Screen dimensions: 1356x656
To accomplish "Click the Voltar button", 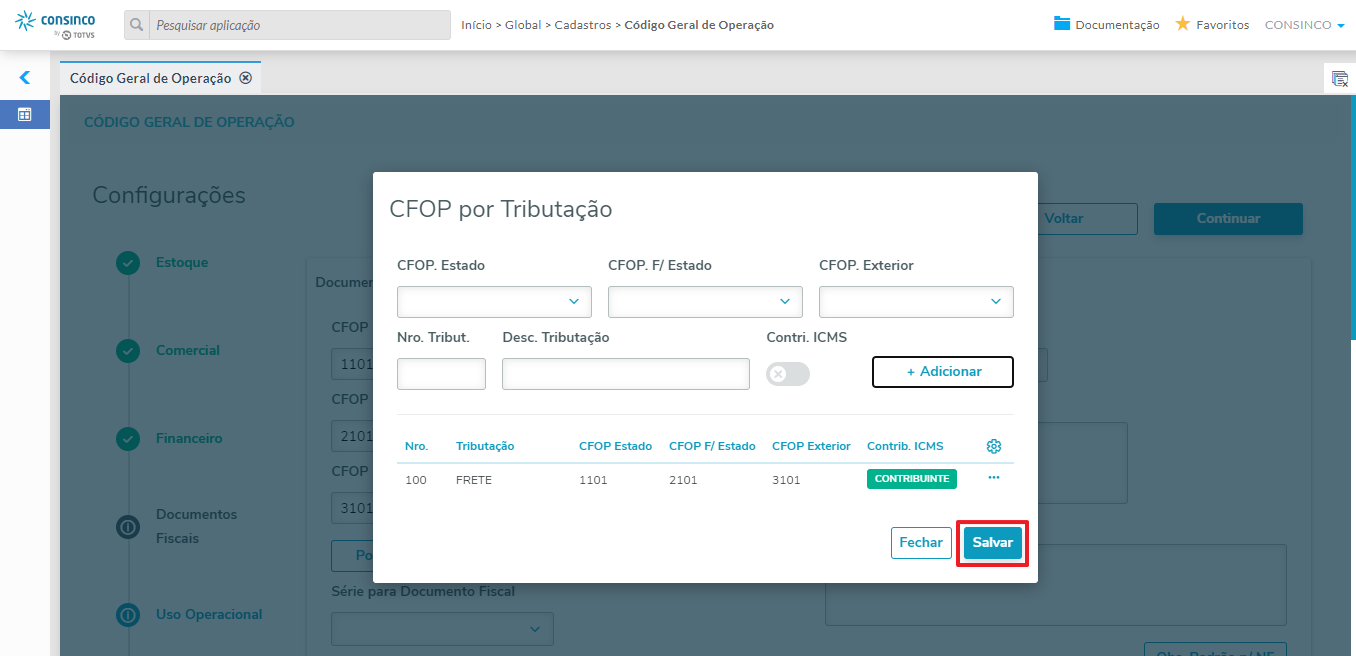I will tap(1063, 219).
